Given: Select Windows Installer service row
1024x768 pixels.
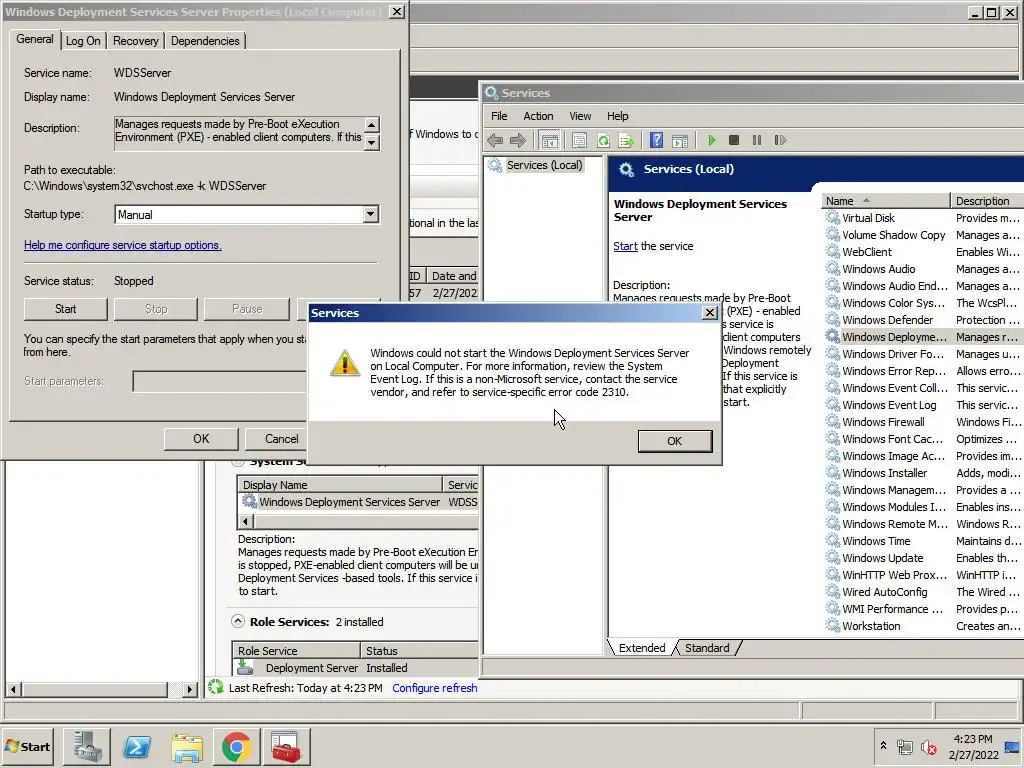Looking at the screenshot, I should click(922, 473).
